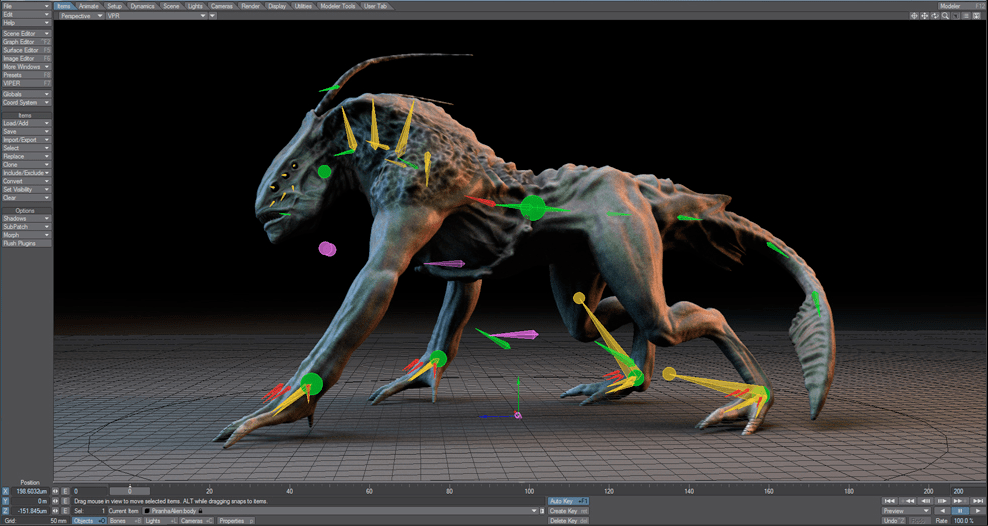Open the Surface Editor
Image resolution: width=988 pixels, height=526 pixels.
click(x=26, y=50)
